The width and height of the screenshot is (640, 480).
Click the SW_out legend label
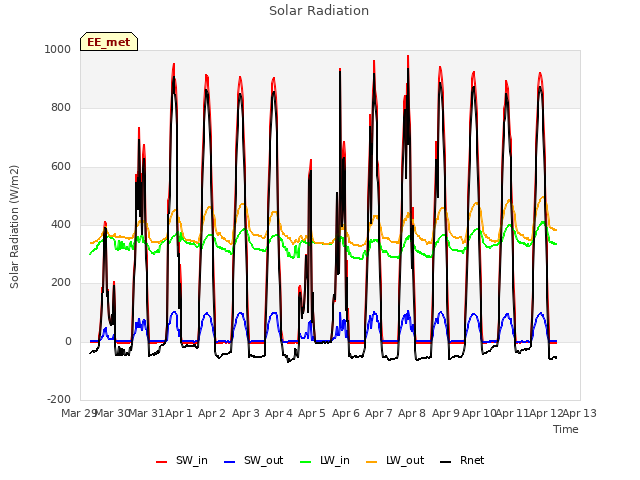pyautogui.click(x=263, y=460)
